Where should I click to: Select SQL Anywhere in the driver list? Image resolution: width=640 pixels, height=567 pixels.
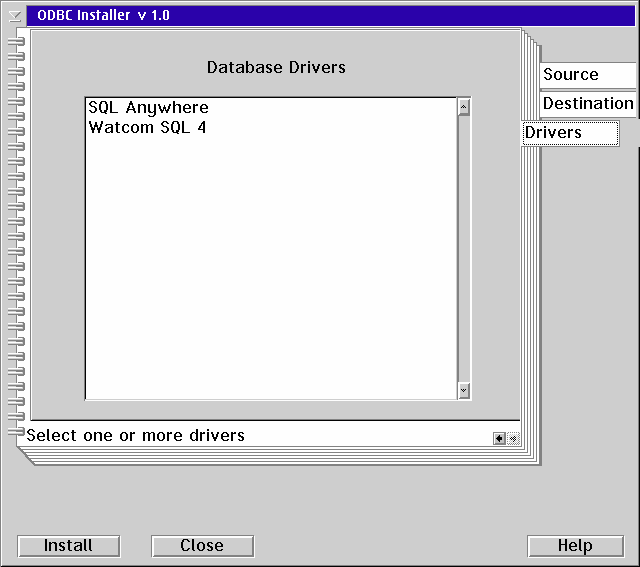pos(148,108)
